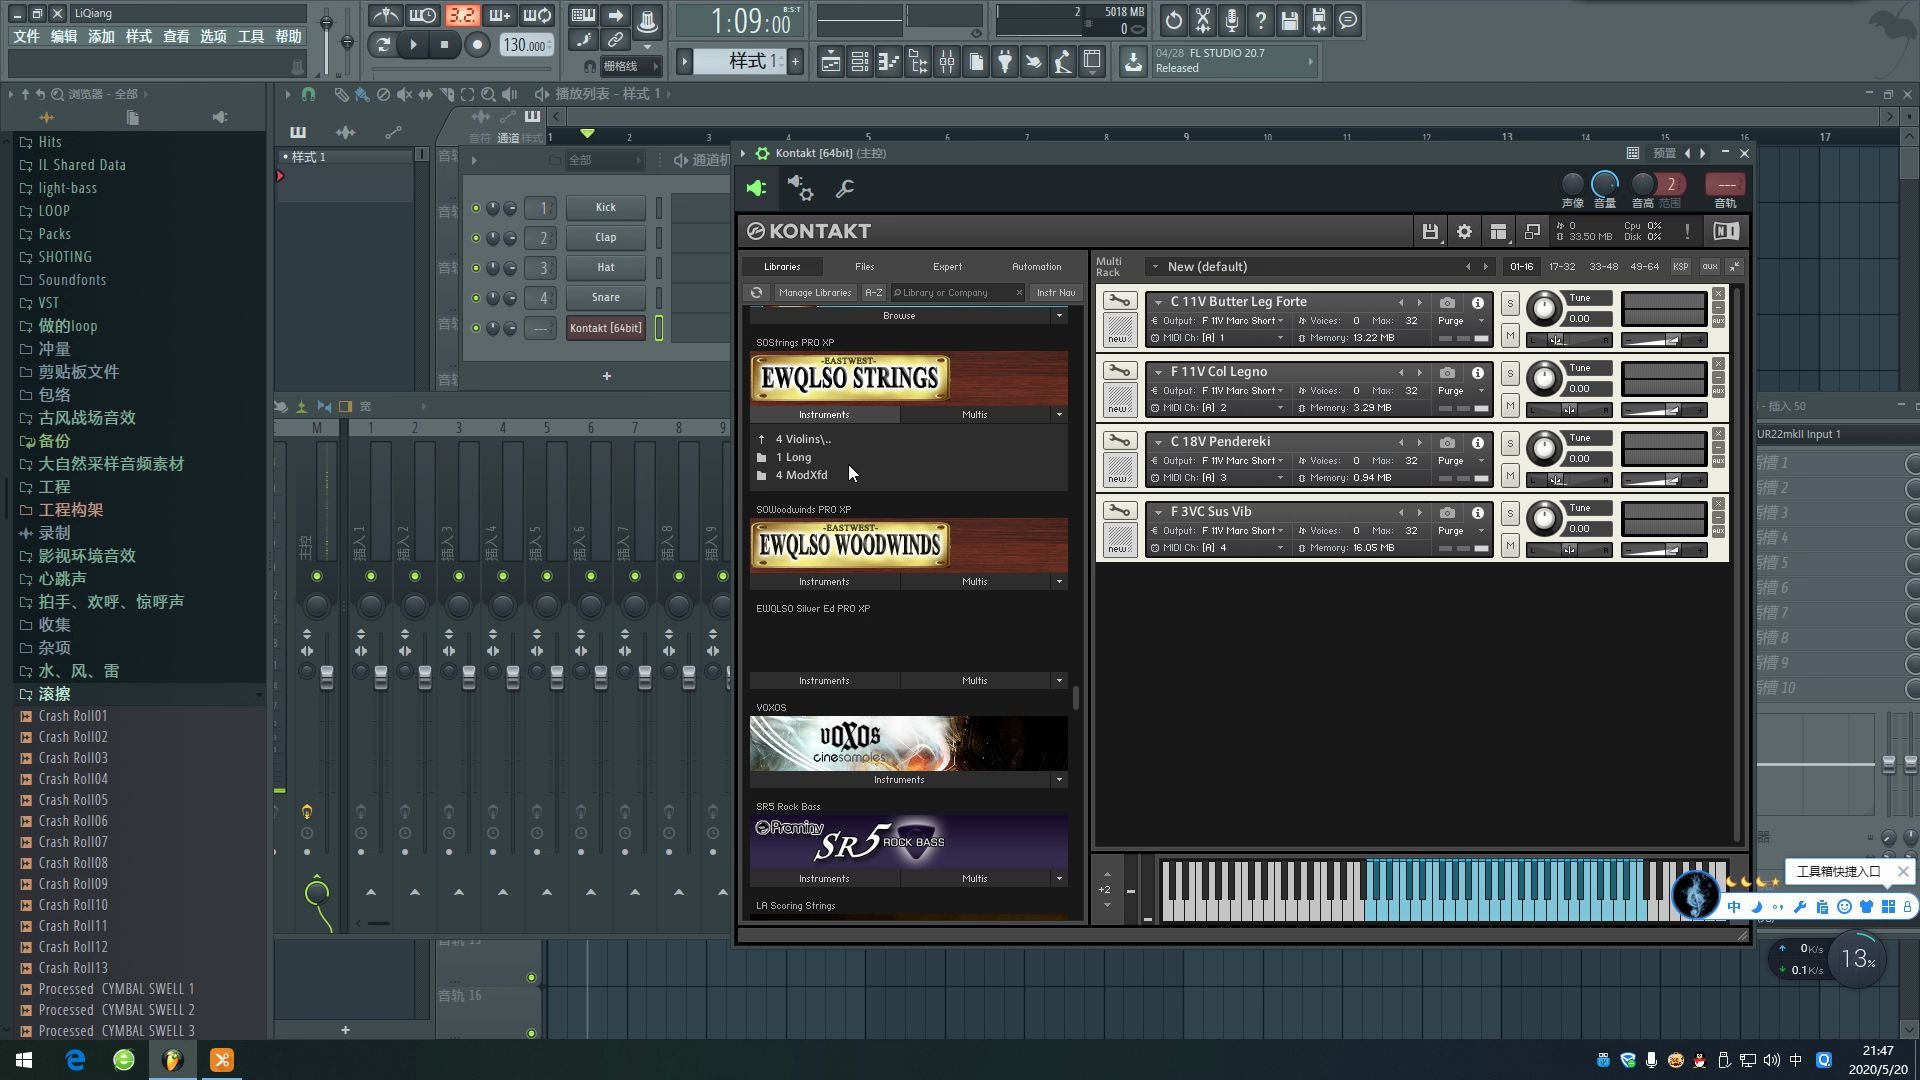
Task: Open the 帮助 menu
Action: [x=288, y=37]
